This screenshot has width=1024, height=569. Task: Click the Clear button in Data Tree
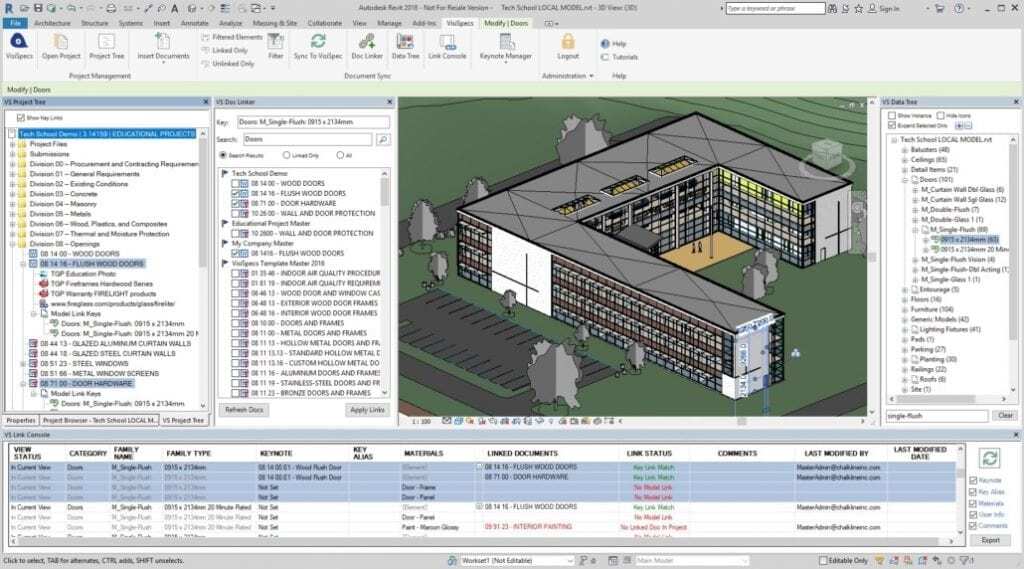click(x=1005, y=415)
